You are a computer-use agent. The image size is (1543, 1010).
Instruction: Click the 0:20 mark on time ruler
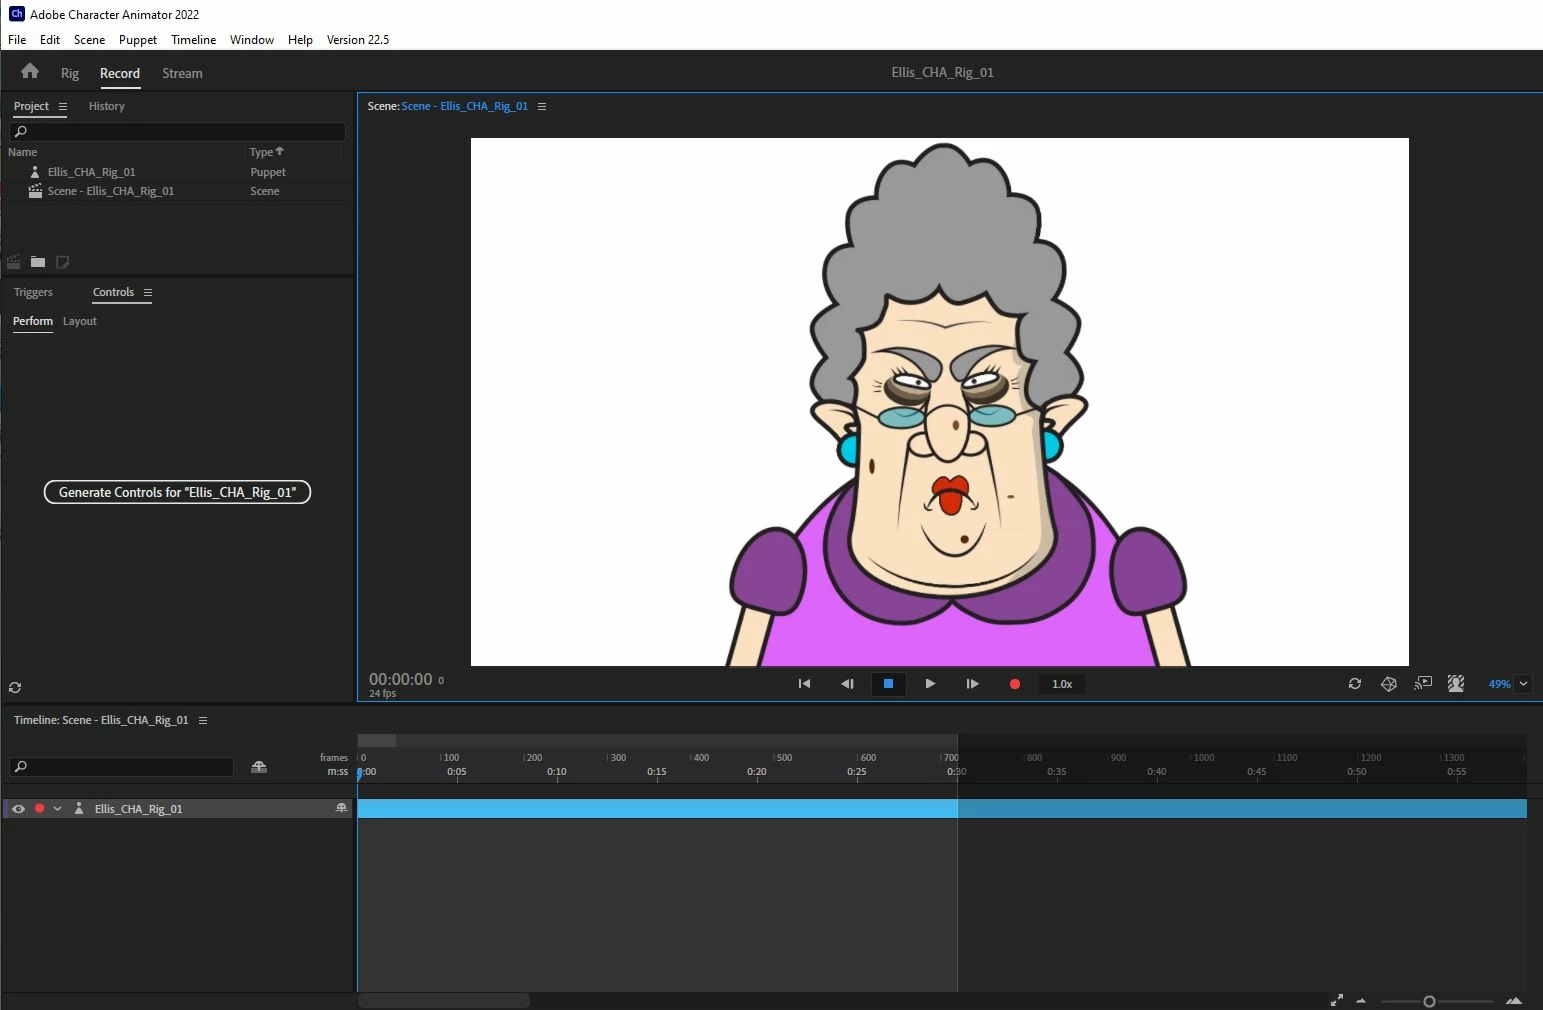point(757,772)
